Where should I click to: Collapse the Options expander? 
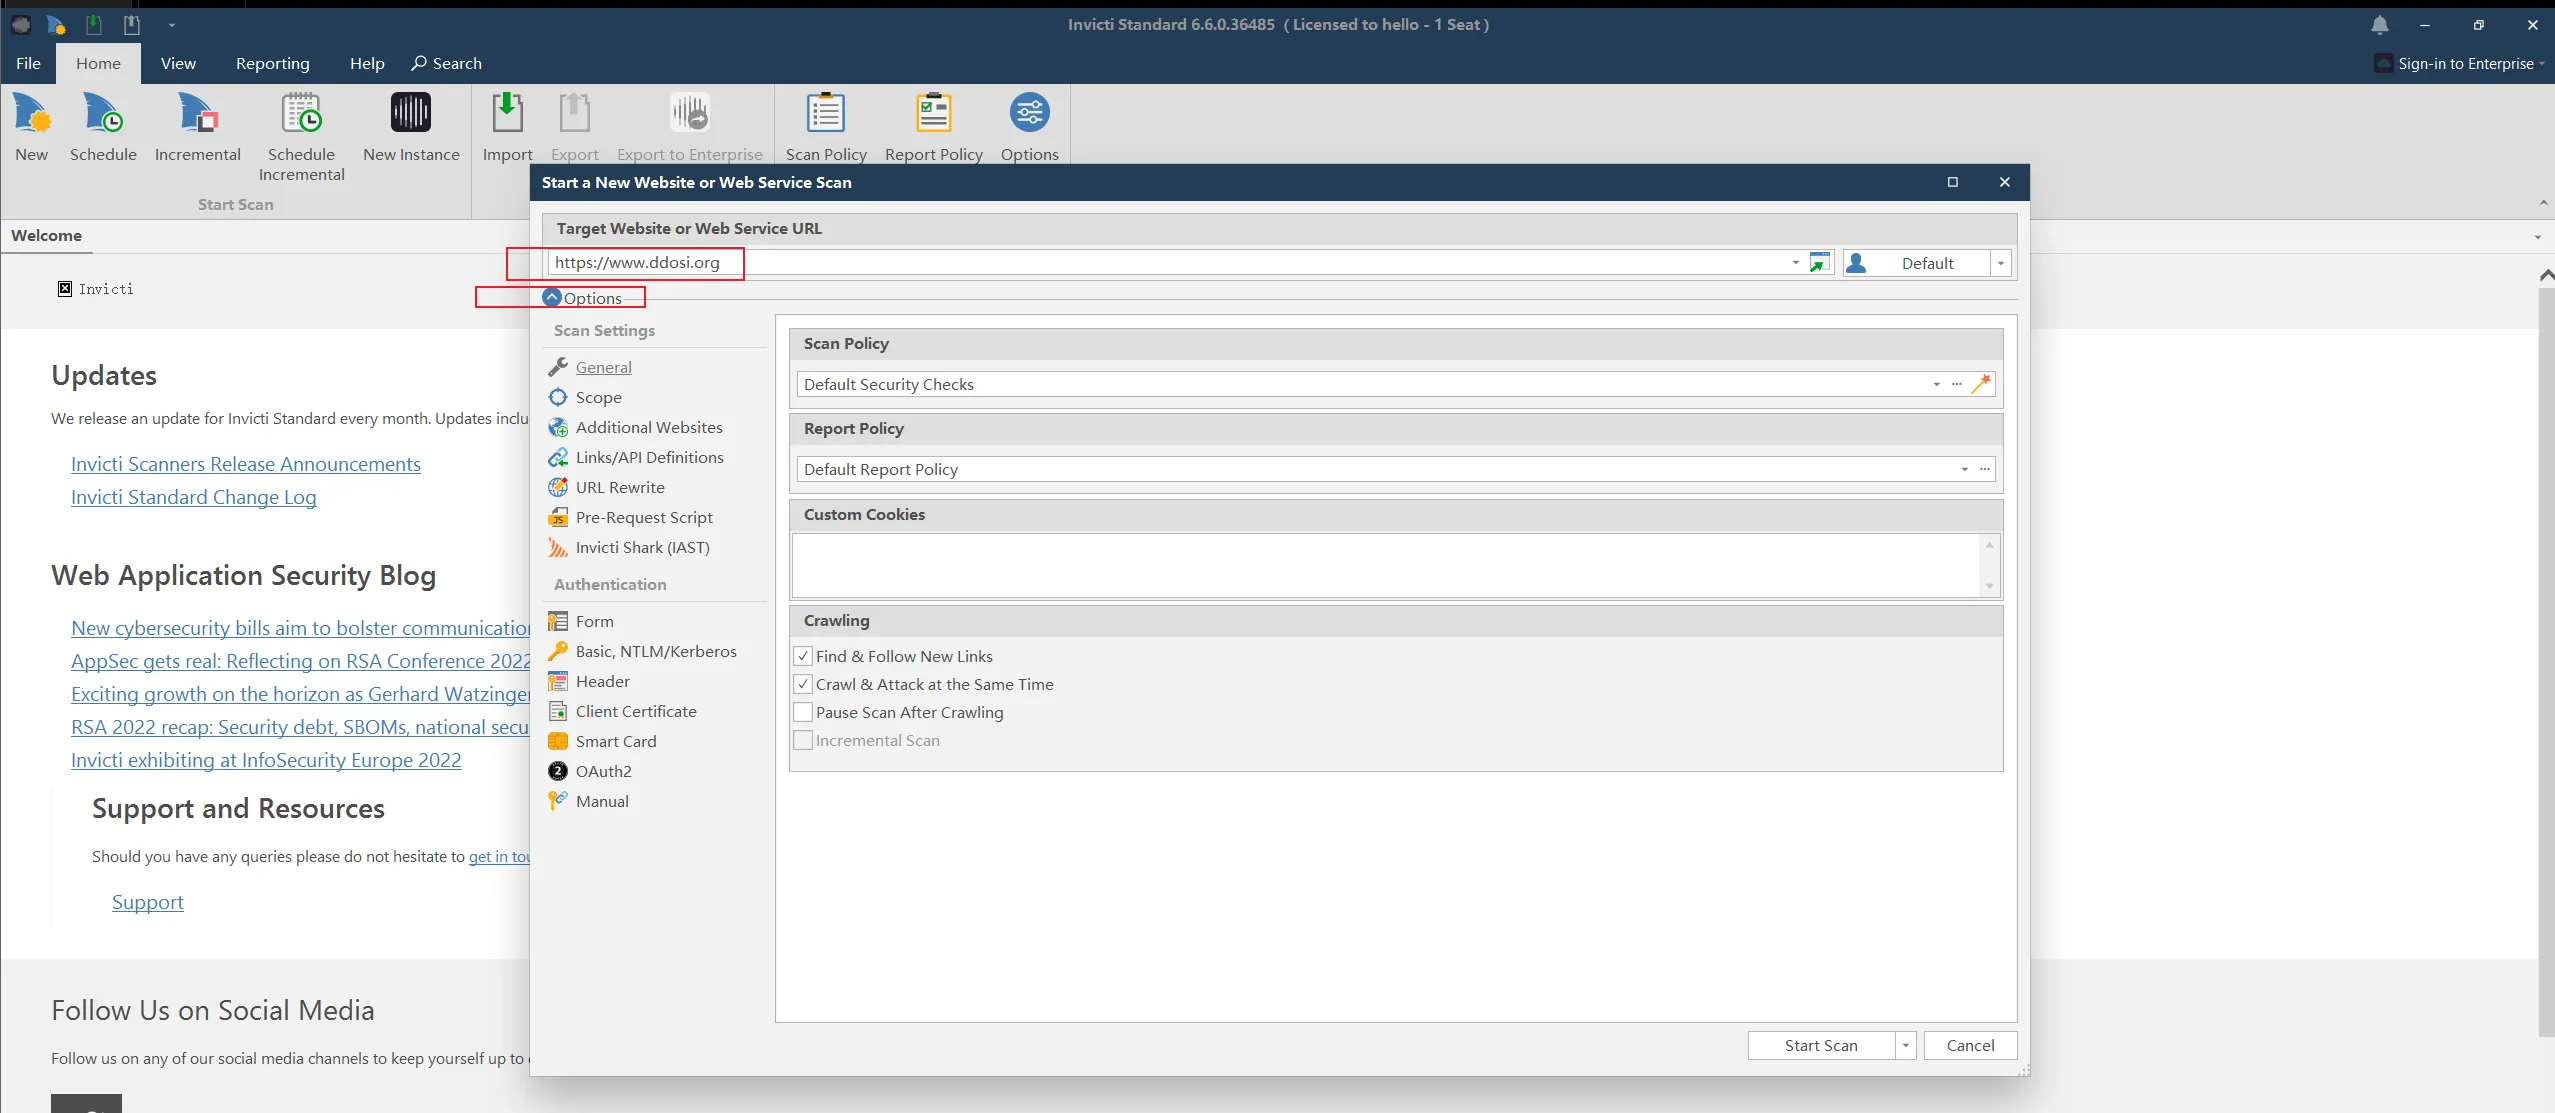[x=552, y=297]
